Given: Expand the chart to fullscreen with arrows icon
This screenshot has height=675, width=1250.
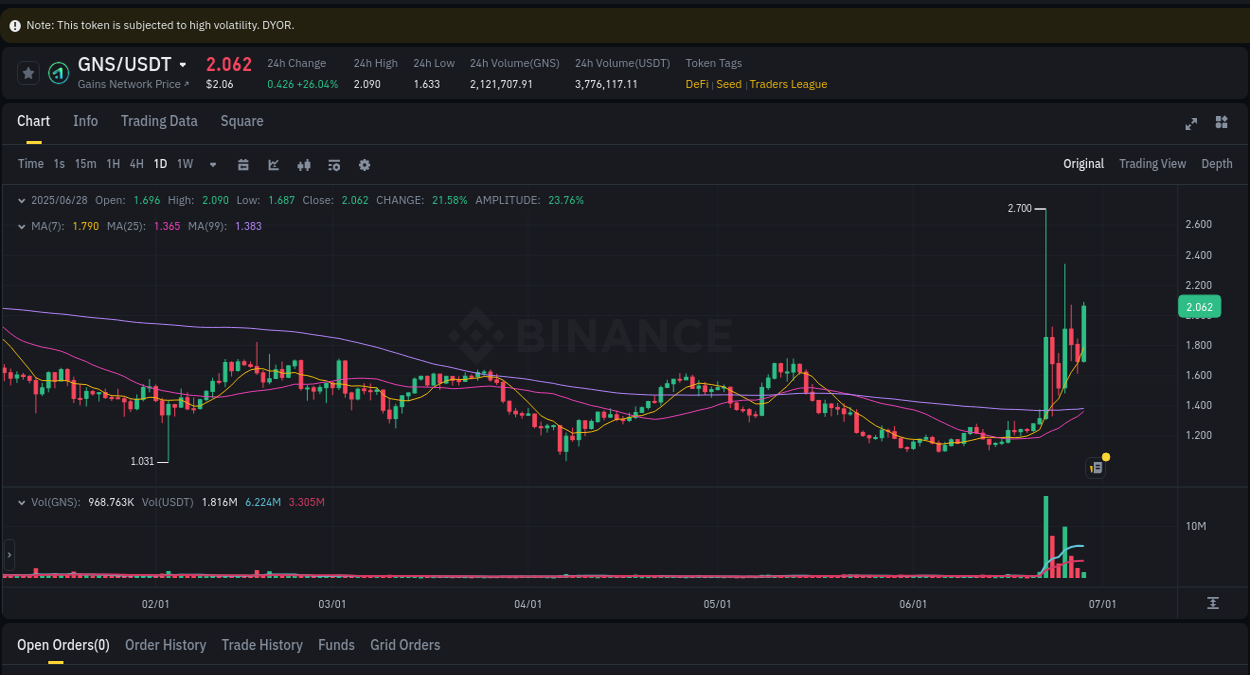Looking at the screenshot, I should point(1191,123).
